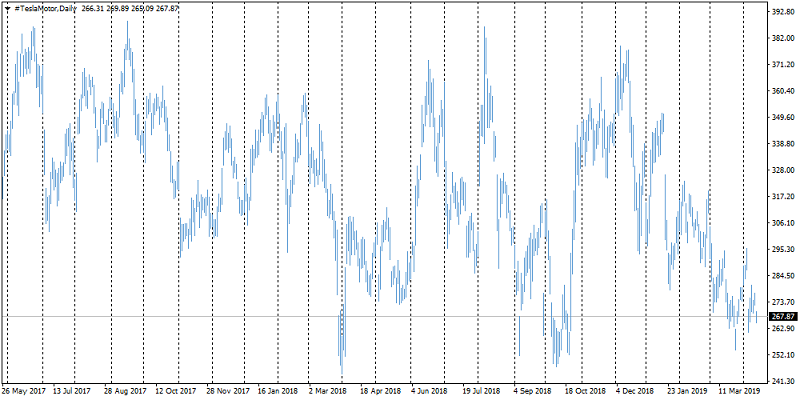Click the 252.10 price axis label
Screen dimensions: 800x400
(784, 355)
